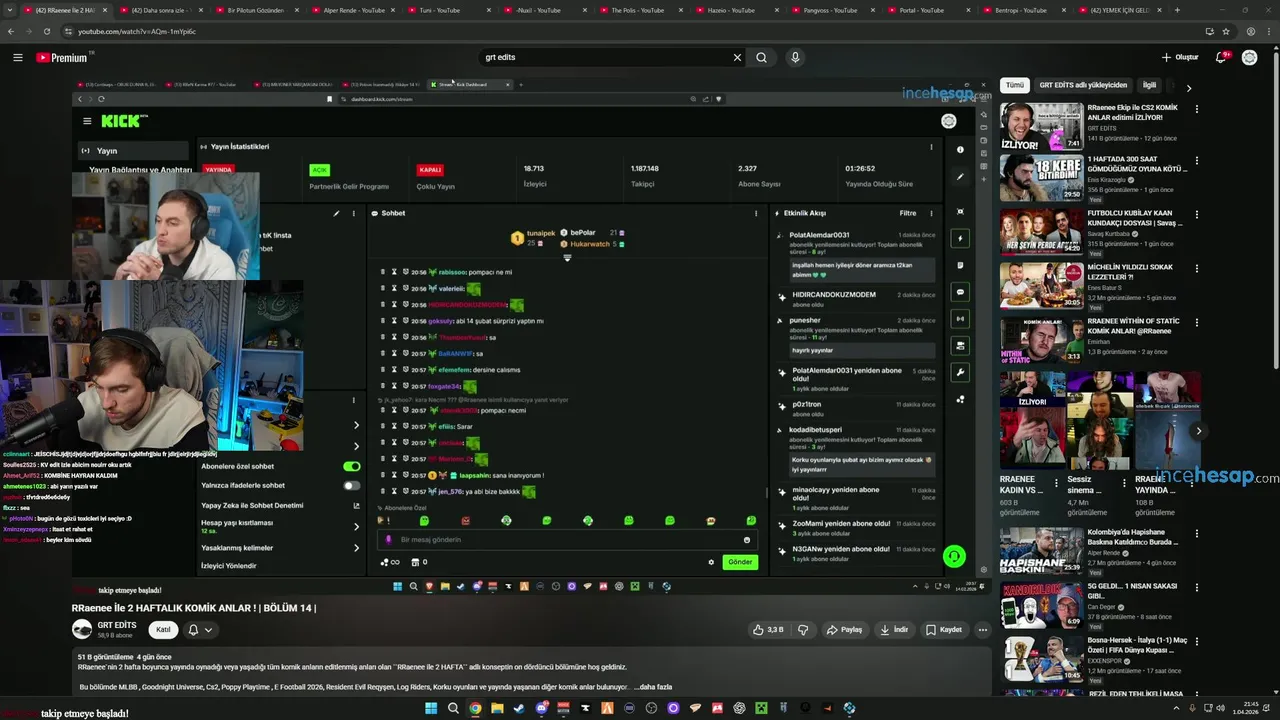
Task: Like the video showing 3,3 B
Action: click(768, 630)
